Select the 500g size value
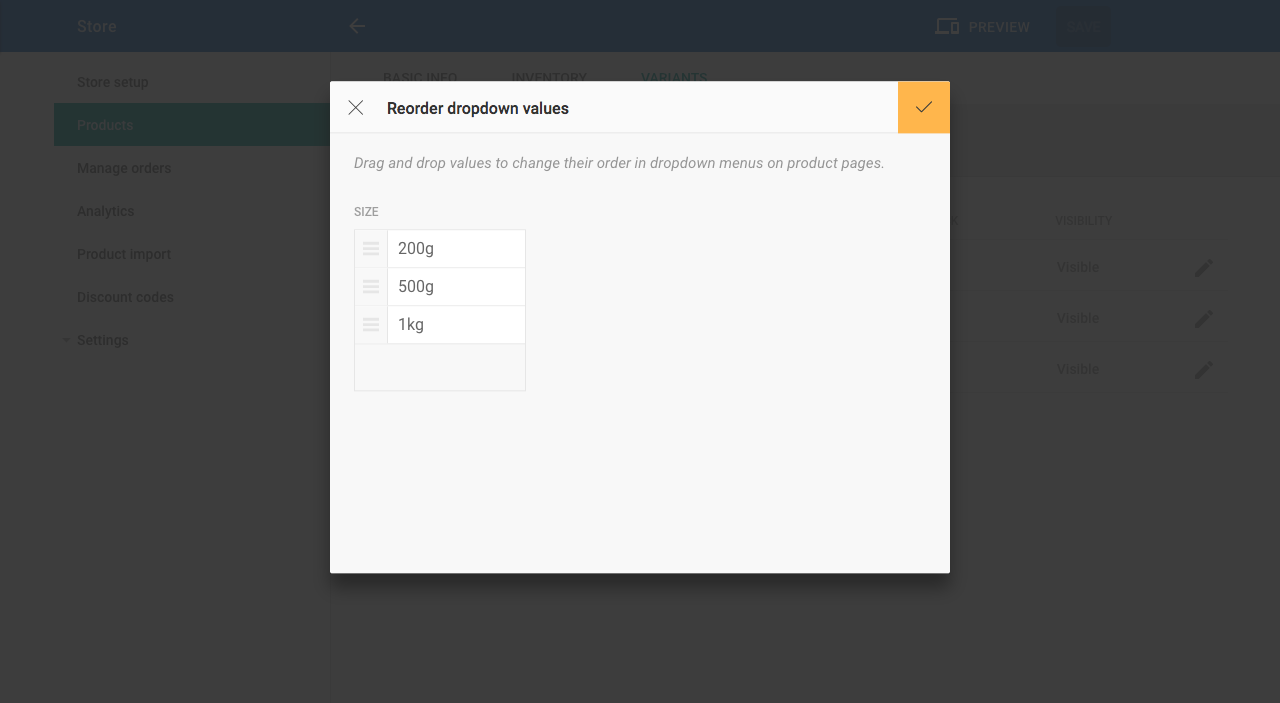Viewport: 1280px width, 703px height. tap(456, 287)
